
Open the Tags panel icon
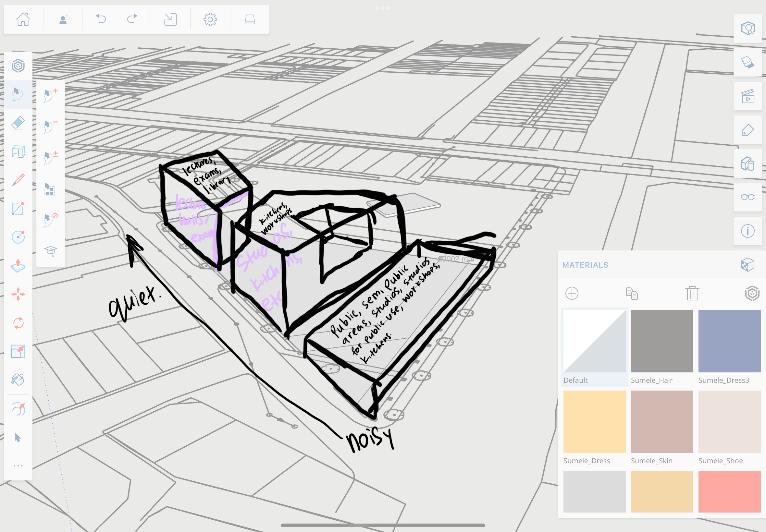[748, 130]
